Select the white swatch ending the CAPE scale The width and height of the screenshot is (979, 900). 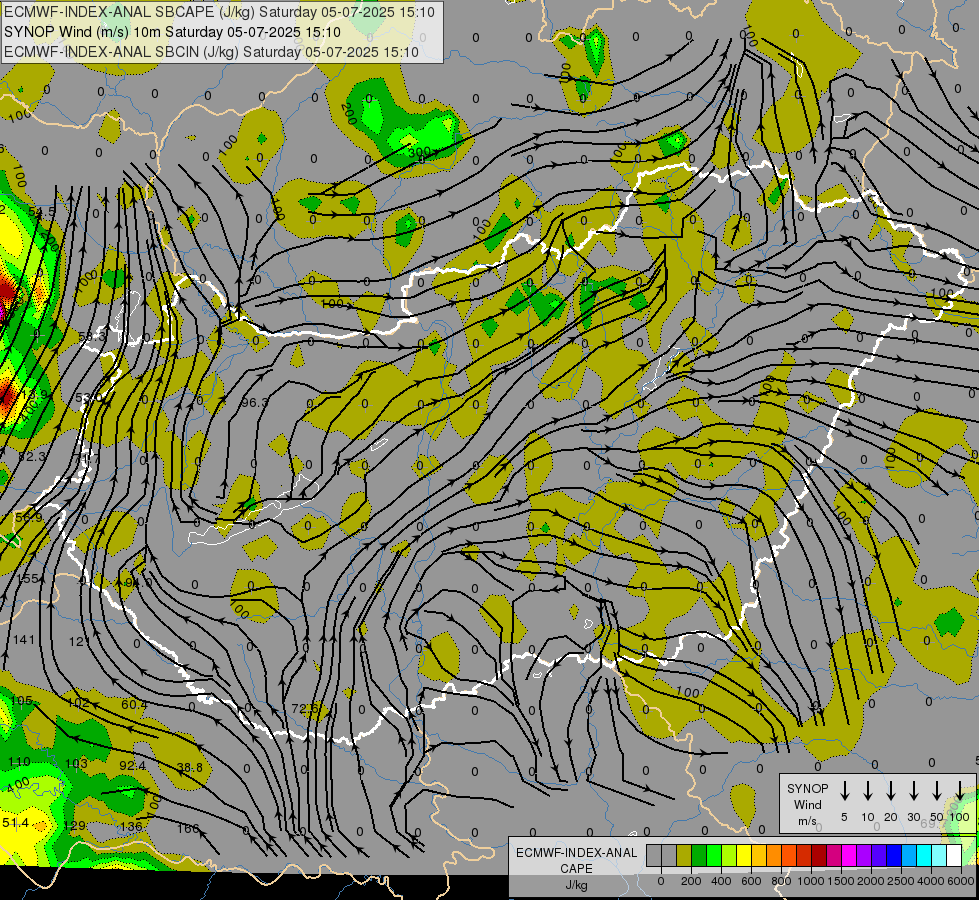click(x=955, y=855)
